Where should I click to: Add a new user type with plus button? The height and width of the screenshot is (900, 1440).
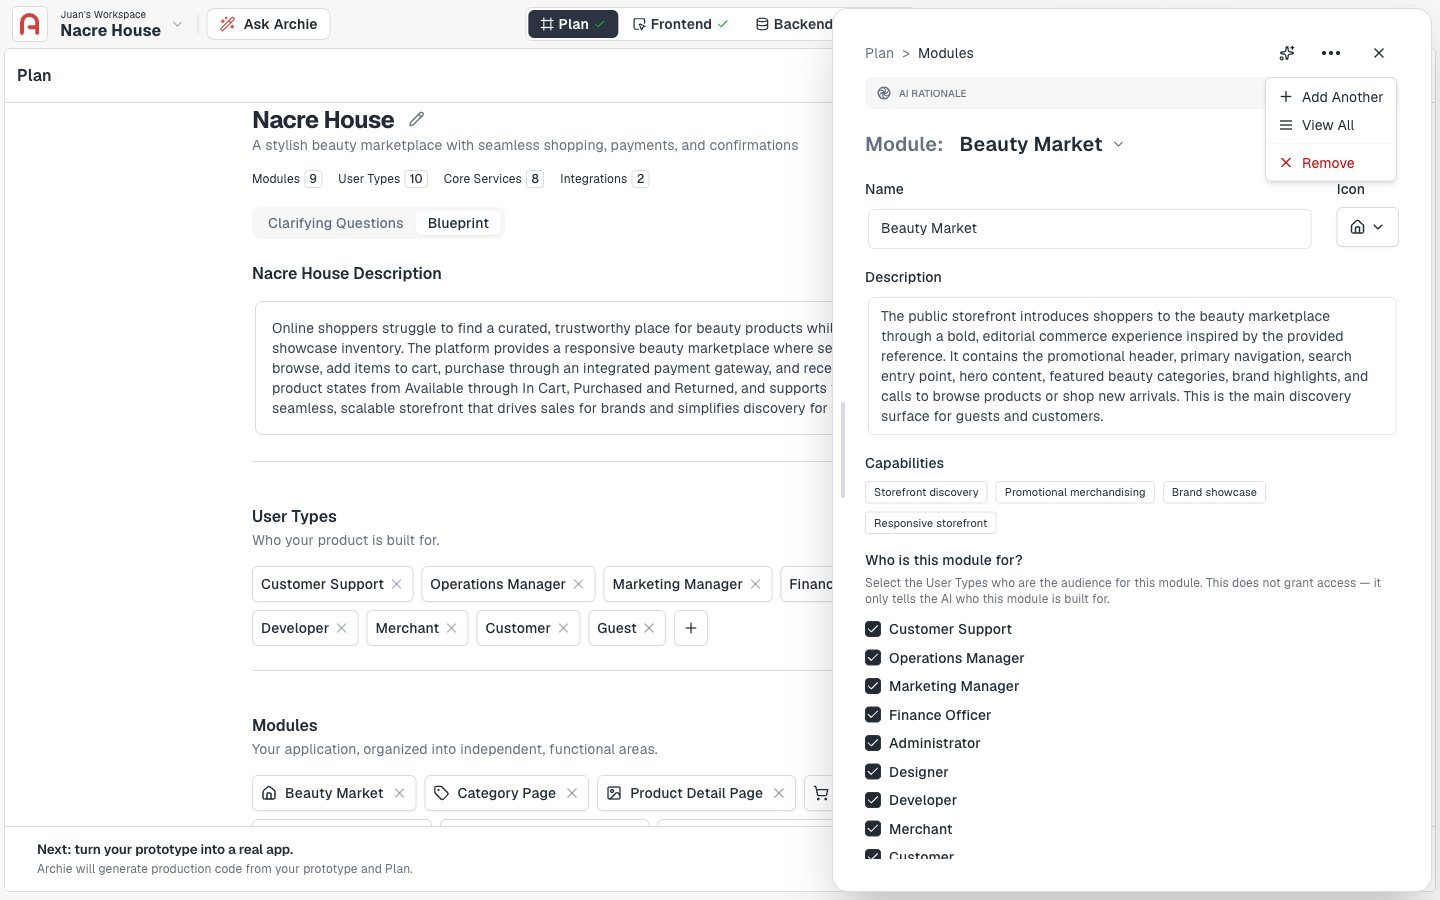click(691, 628)
